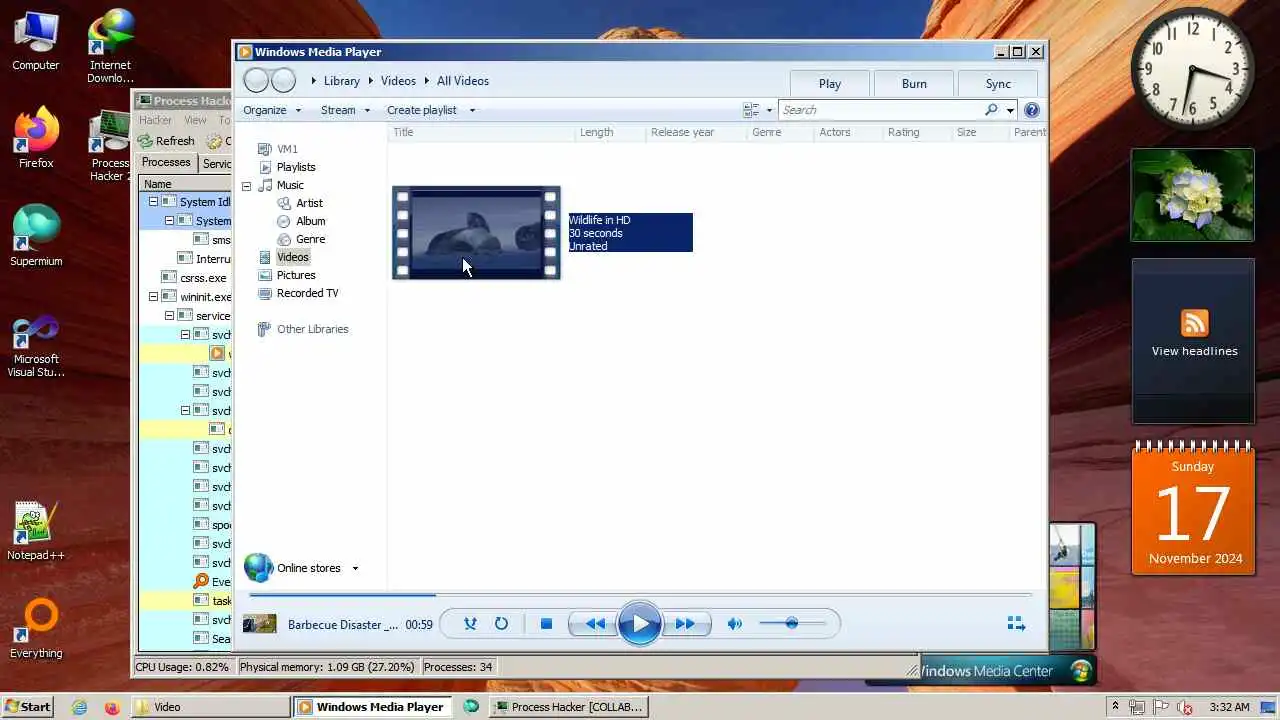Sort by the Rating column header
Image resolution: width=1280 pixels, height=720 pixels.
coord(917,132)
